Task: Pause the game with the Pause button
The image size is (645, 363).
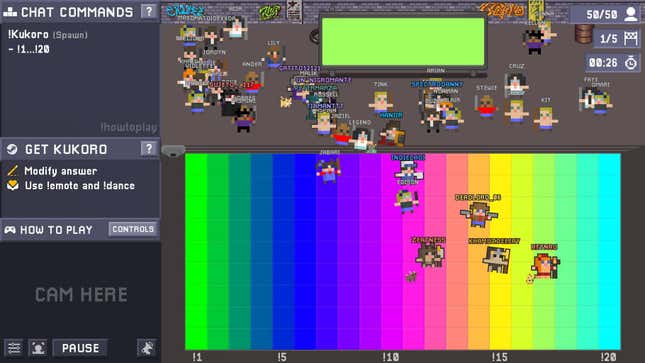Action: pyautogui.click(x=81, y=348)
